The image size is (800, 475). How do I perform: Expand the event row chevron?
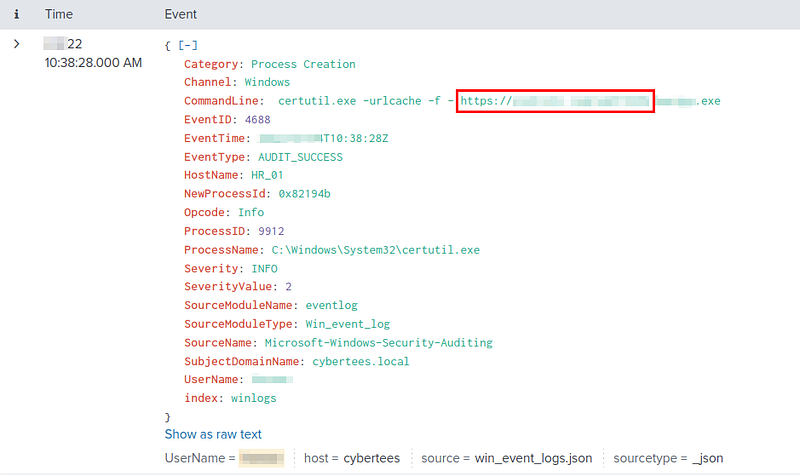[17, 44]
